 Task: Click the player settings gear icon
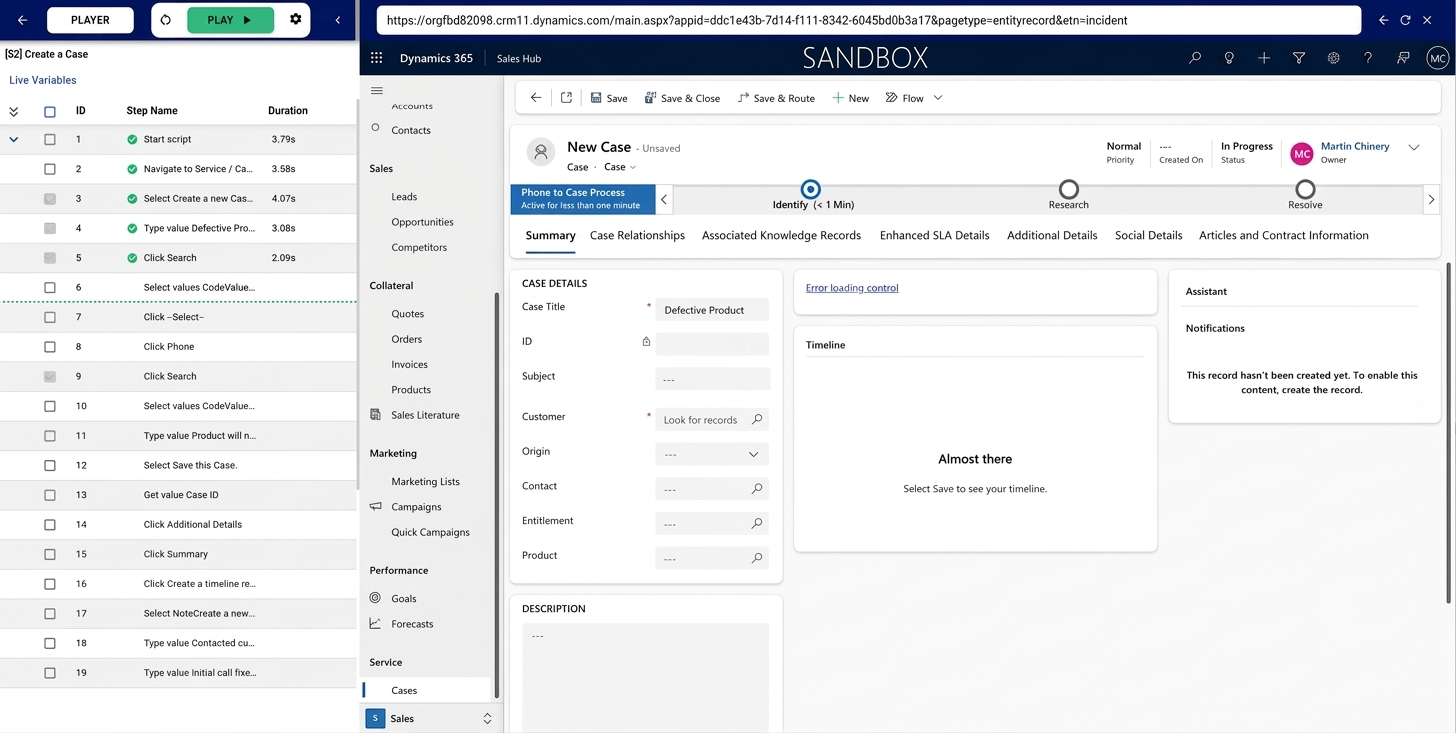click(x=295, y=19)
